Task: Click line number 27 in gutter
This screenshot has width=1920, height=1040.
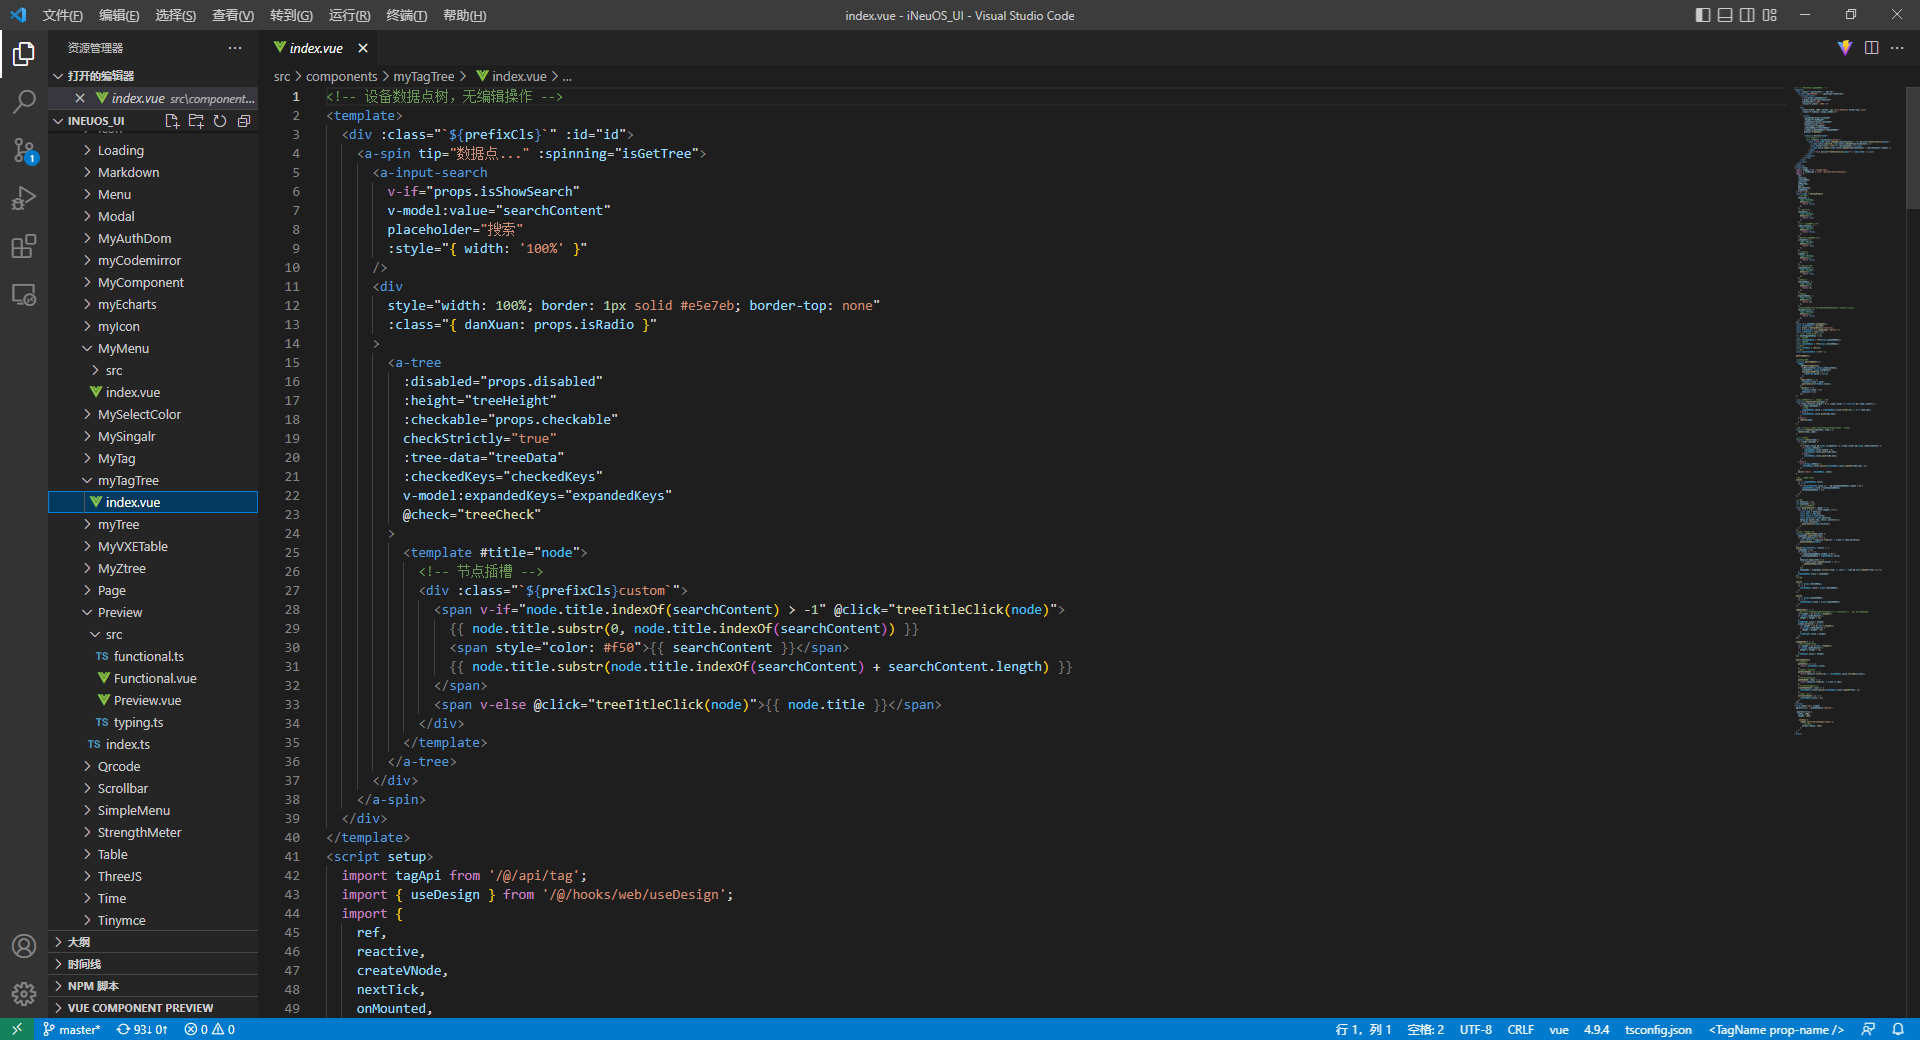Action: tap(292, 591)
